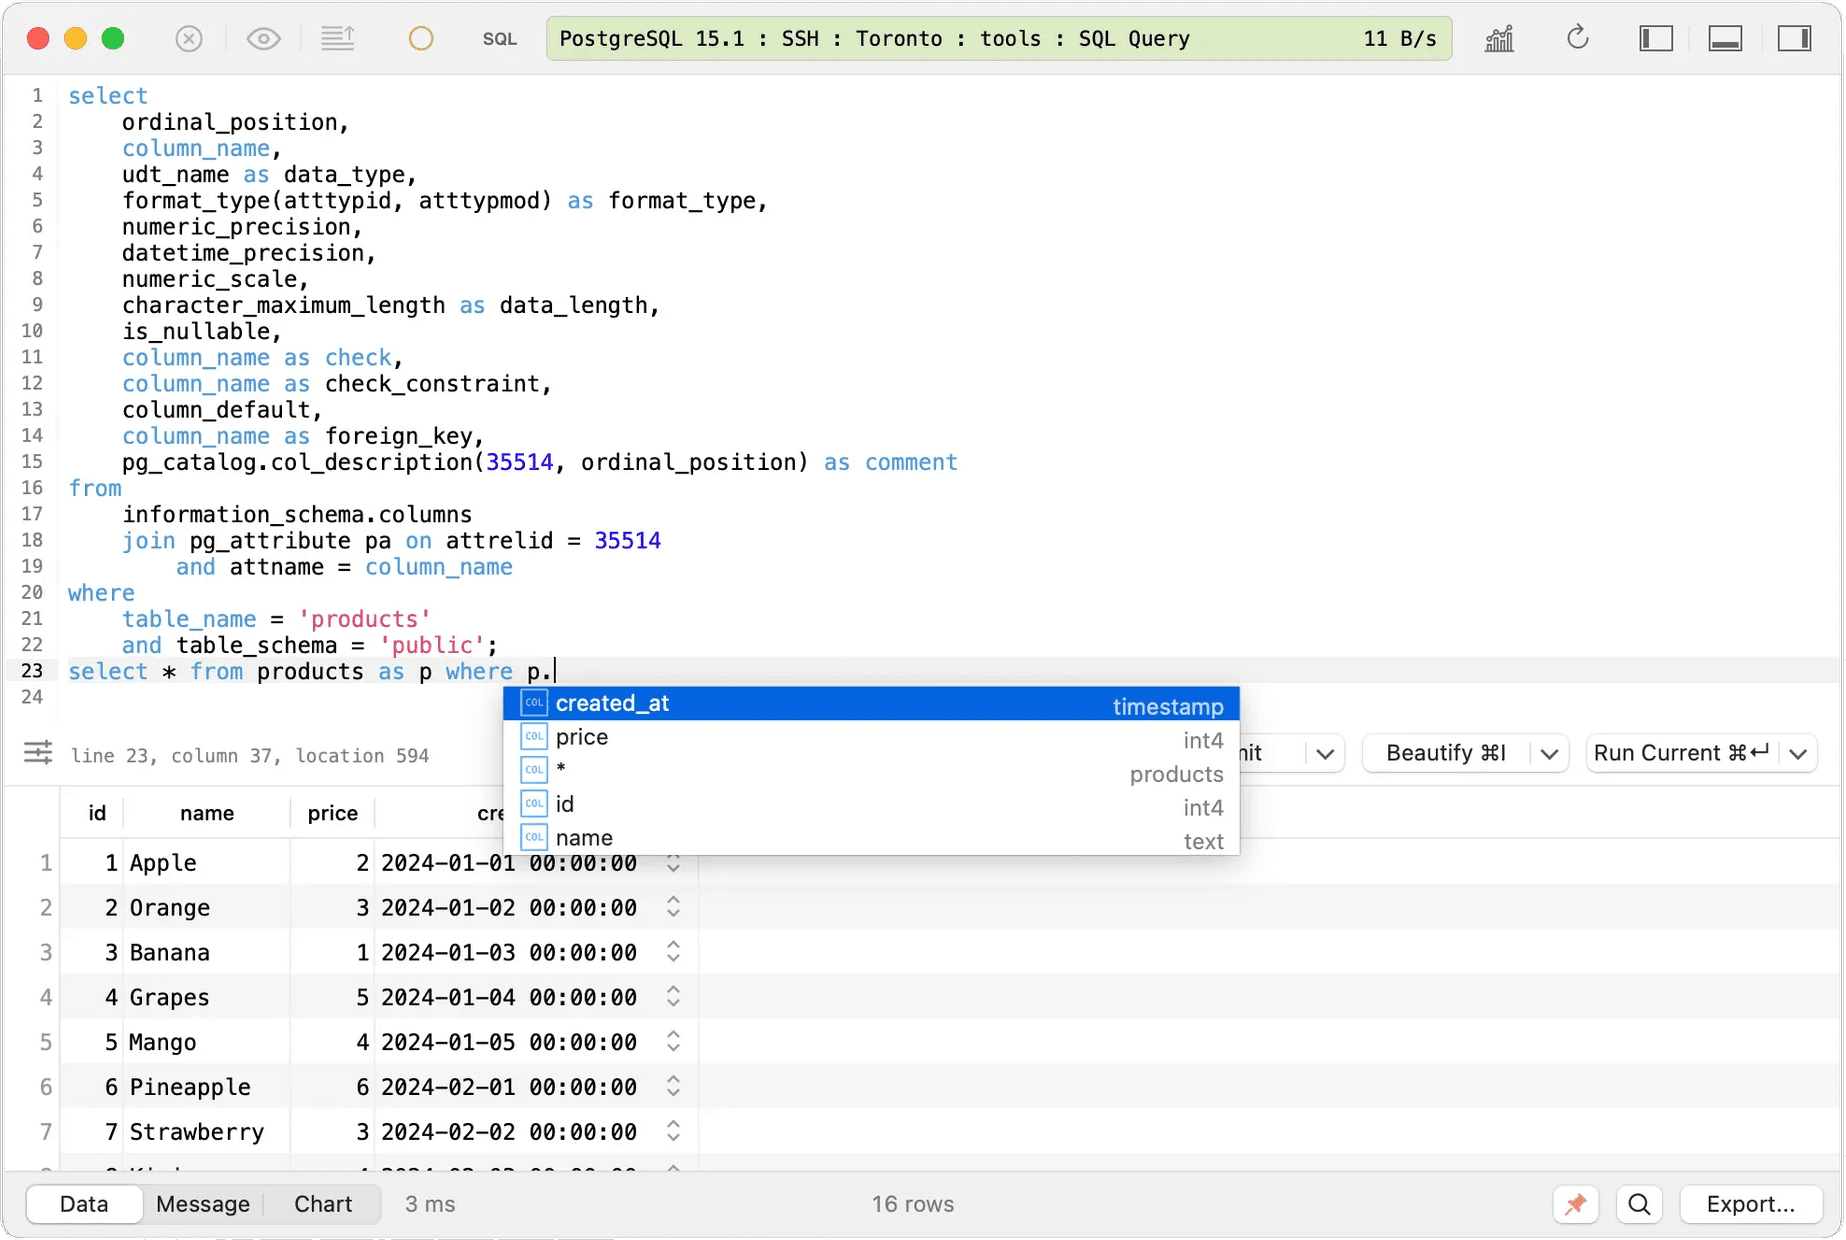Click the editor settings sliders icon

coord(38,753)
